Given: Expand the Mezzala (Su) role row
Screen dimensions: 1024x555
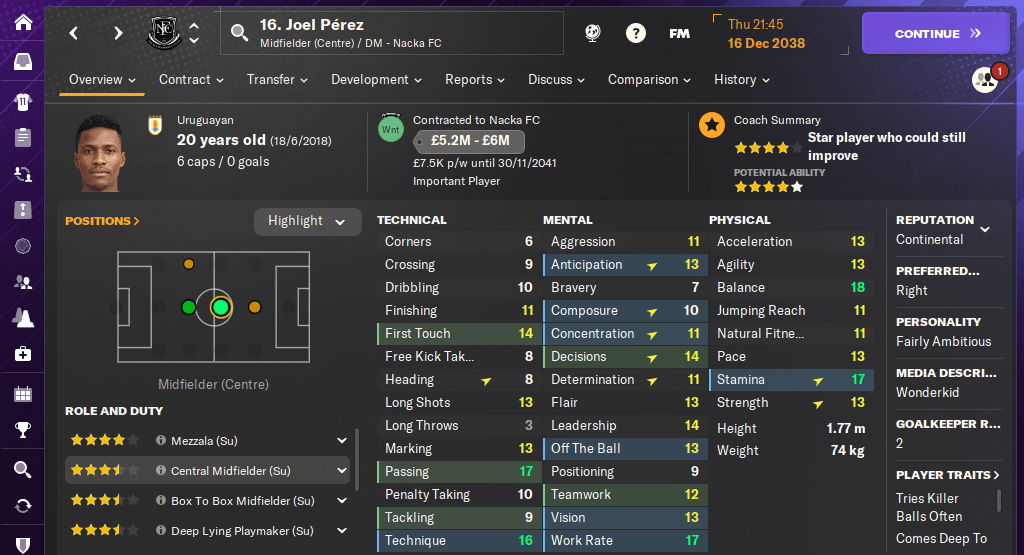Looking at the screenshot, I should pyautogui.click(x=342, y=440).
